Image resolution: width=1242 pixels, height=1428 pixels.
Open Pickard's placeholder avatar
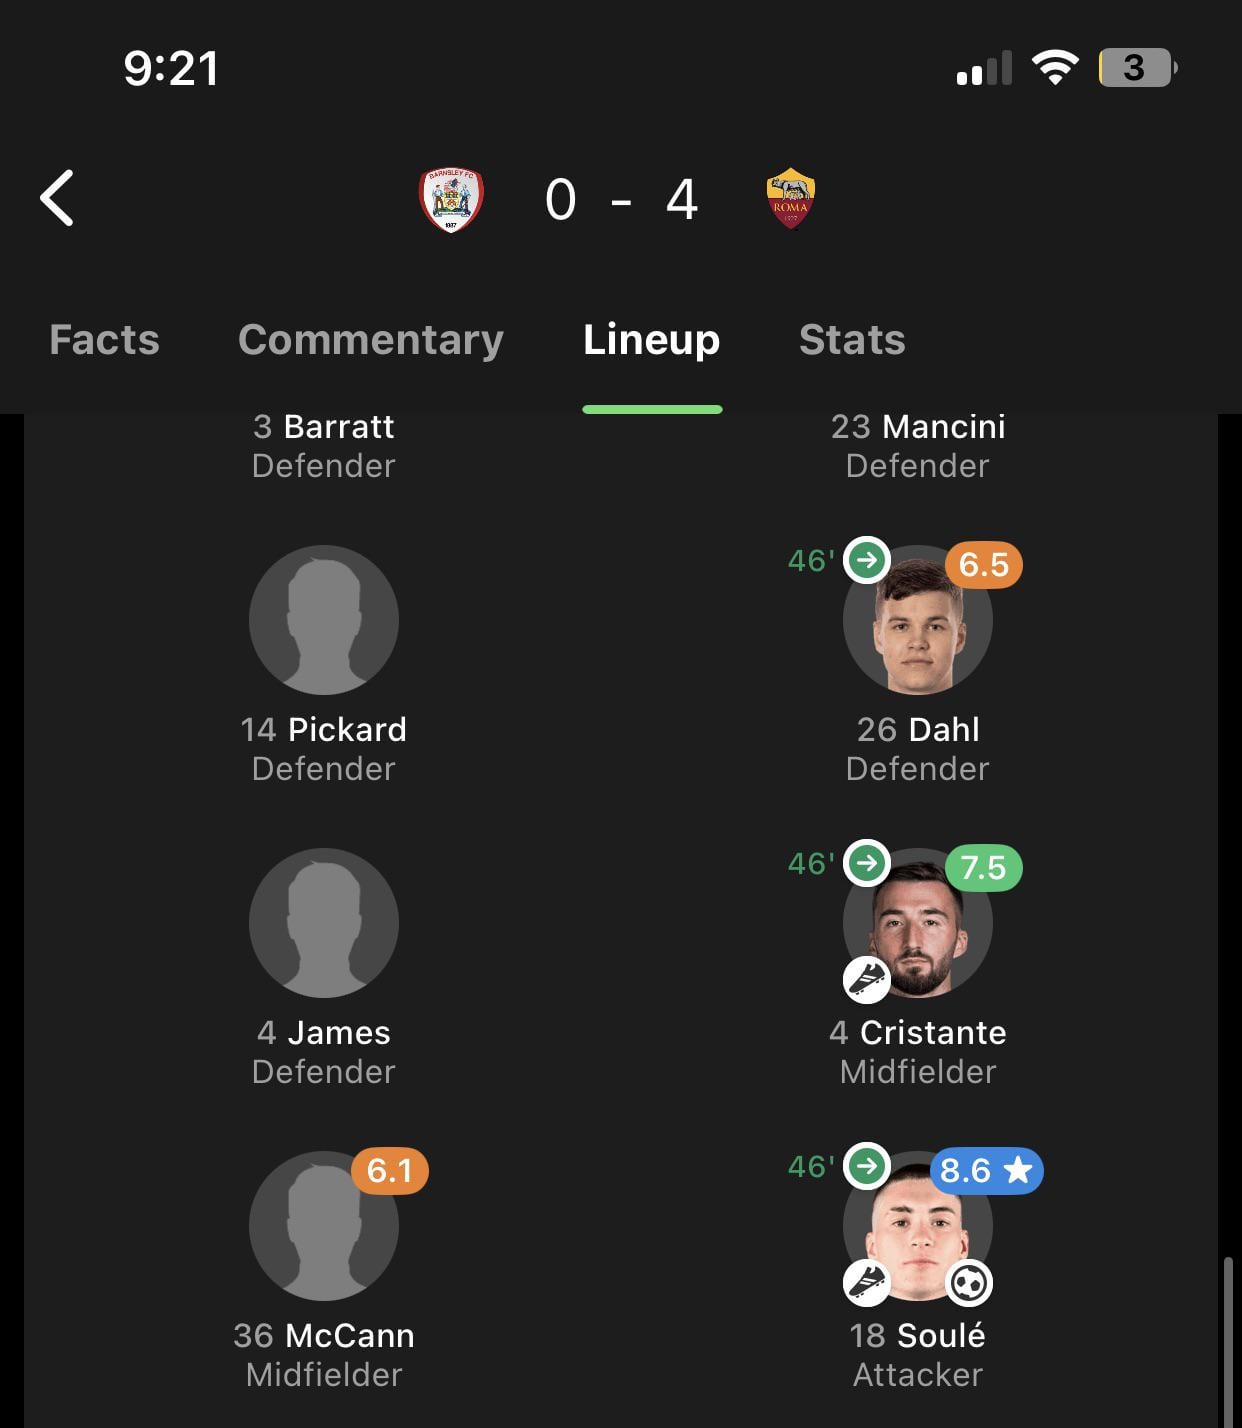[324, 620]
